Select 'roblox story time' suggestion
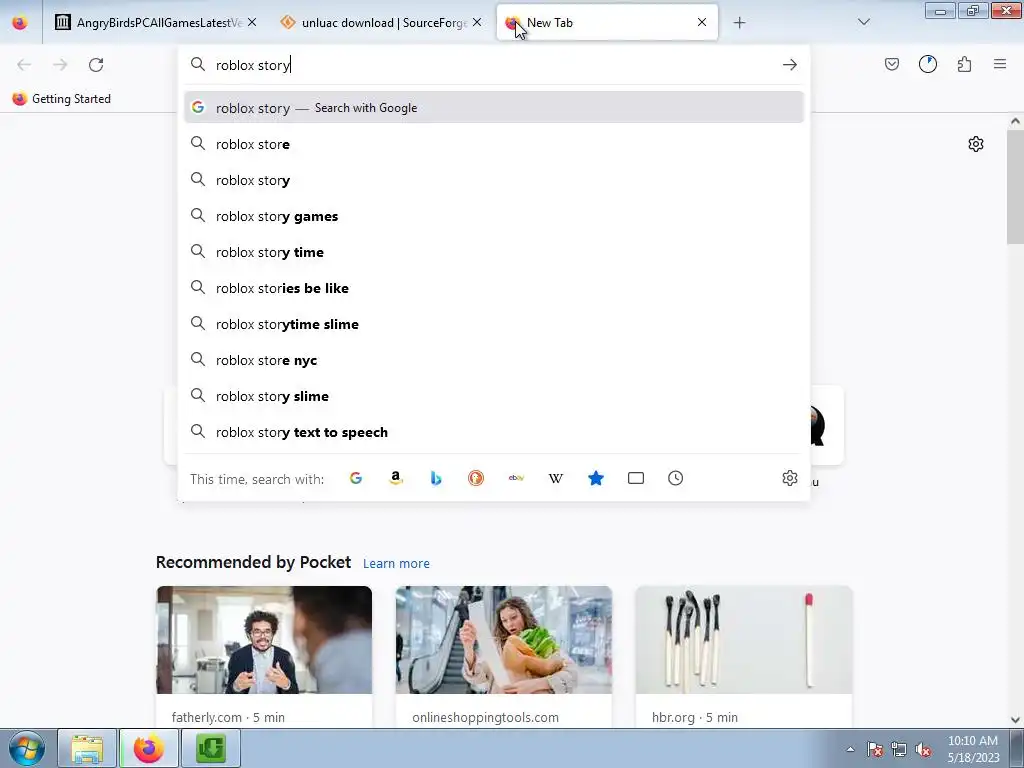 coord(494,251)
